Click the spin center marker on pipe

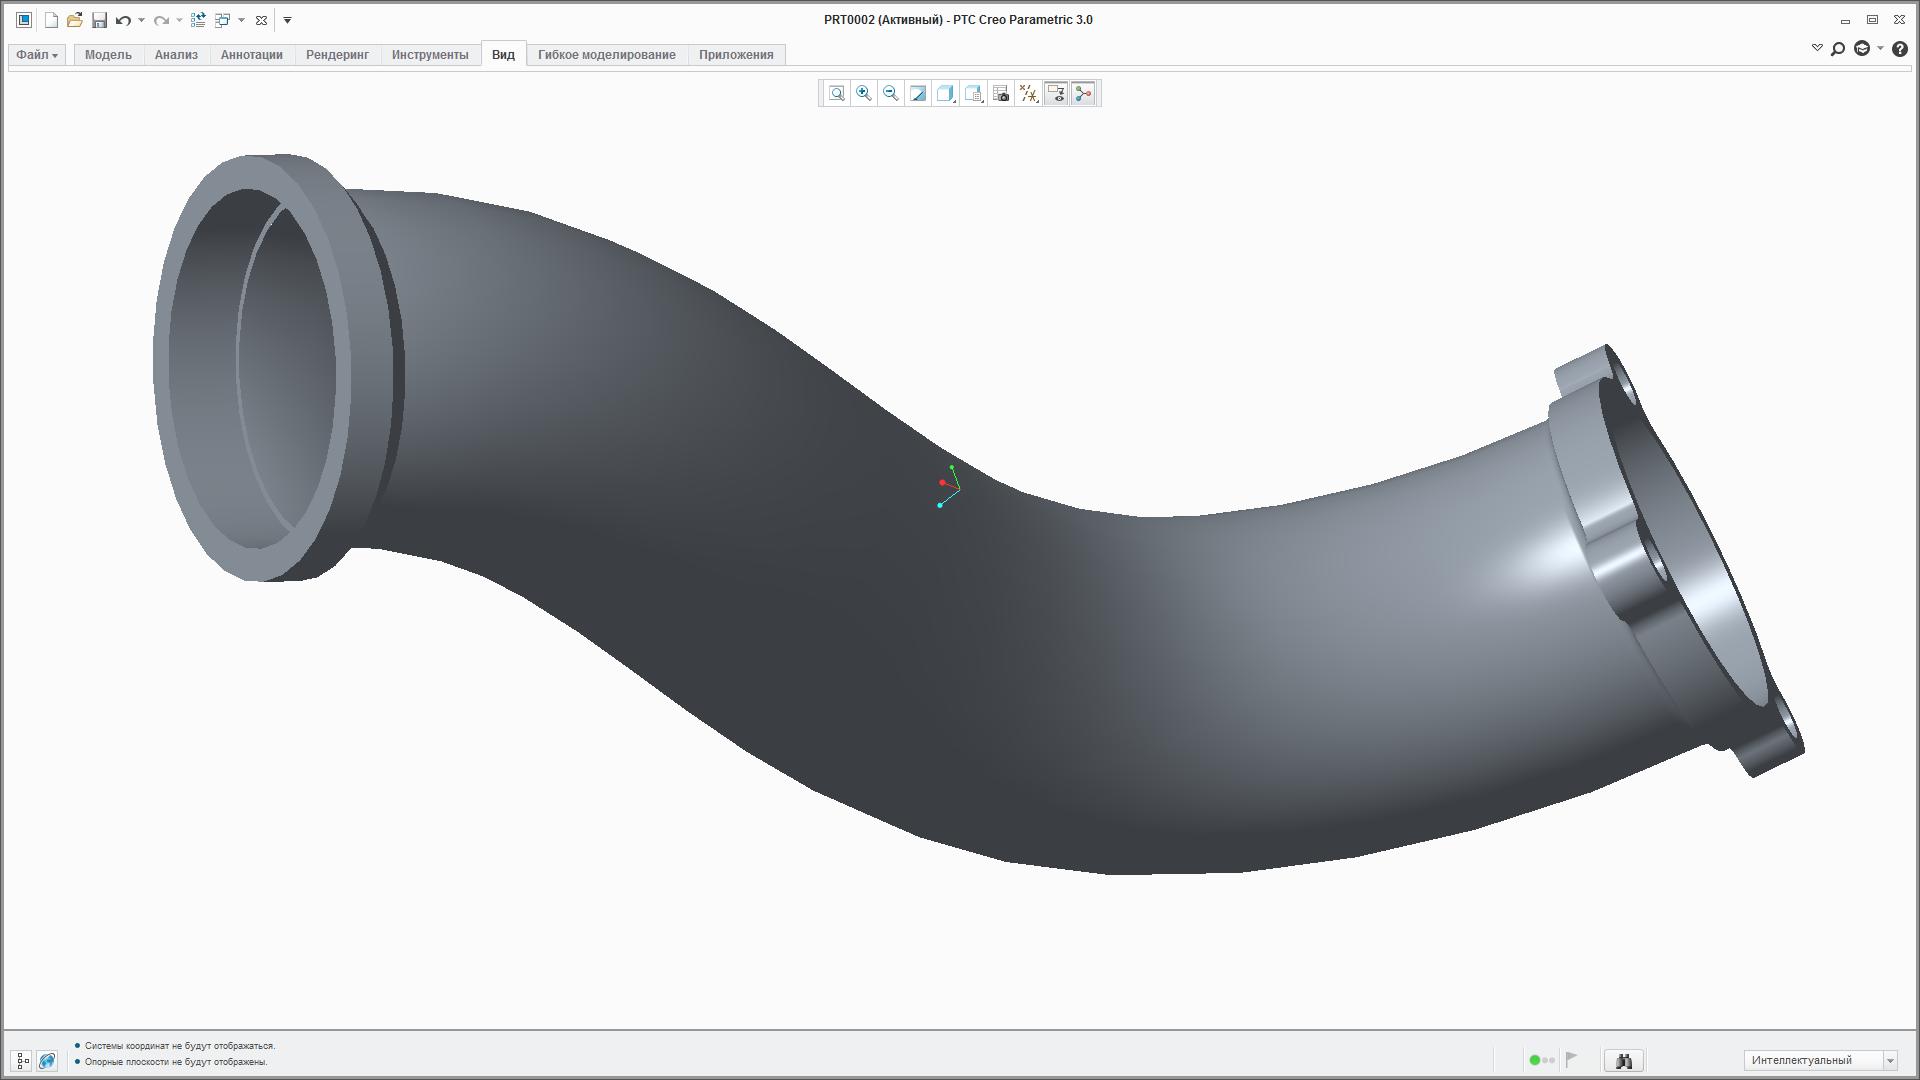pyautogui.click(x=948, y=487)
